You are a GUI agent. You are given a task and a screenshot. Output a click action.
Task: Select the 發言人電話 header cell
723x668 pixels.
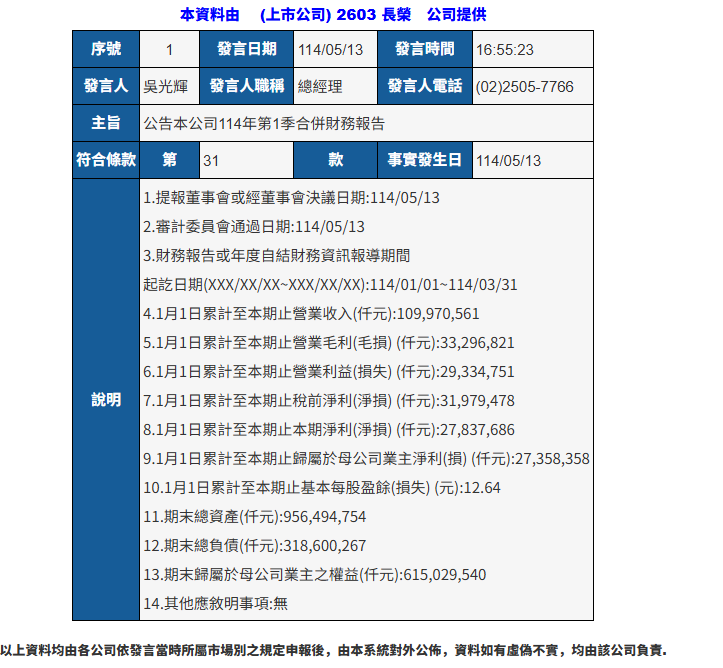coord(425,86)
